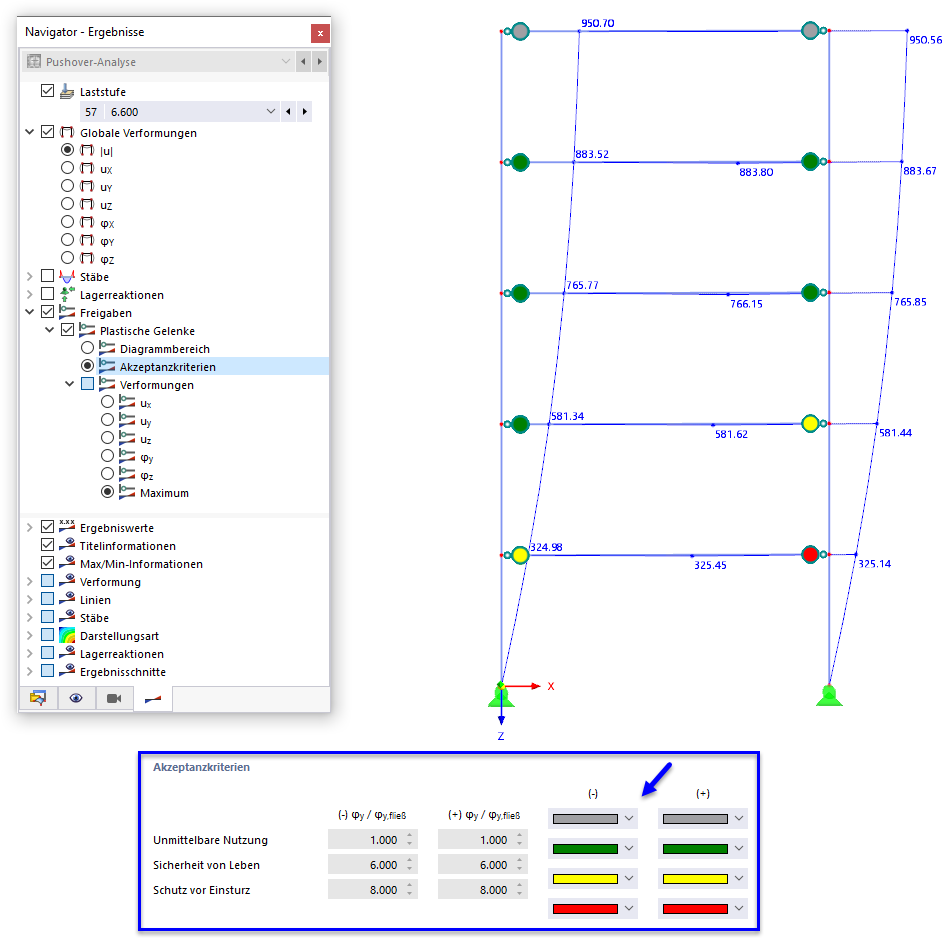Expand the Ergebnisschnitte node
942x938 pixels.
(x=29, y=671)
